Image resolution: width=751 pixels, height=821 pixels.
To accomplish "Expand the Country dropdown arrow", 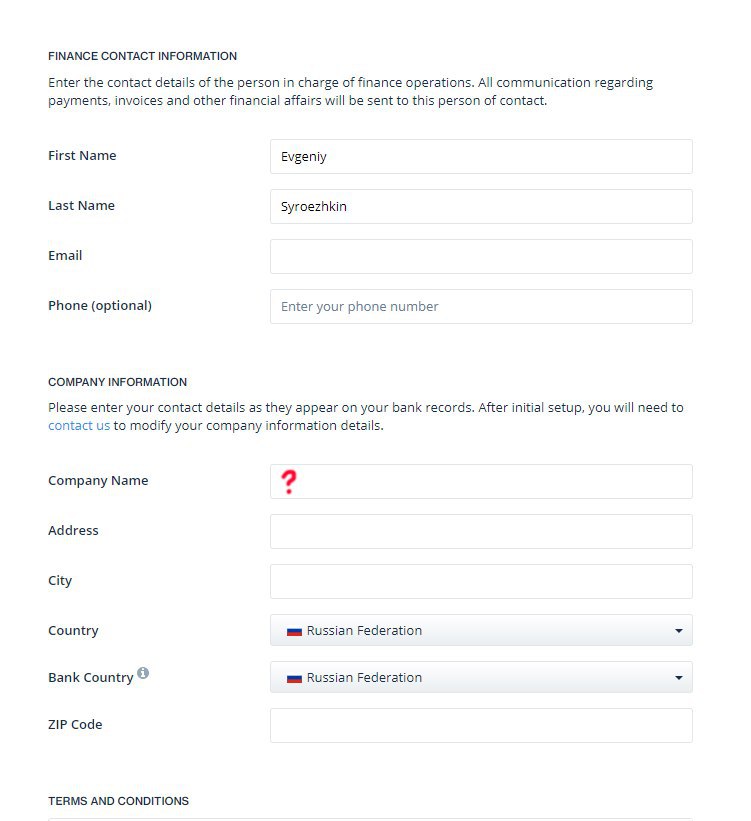I will [x=678, y=631].
